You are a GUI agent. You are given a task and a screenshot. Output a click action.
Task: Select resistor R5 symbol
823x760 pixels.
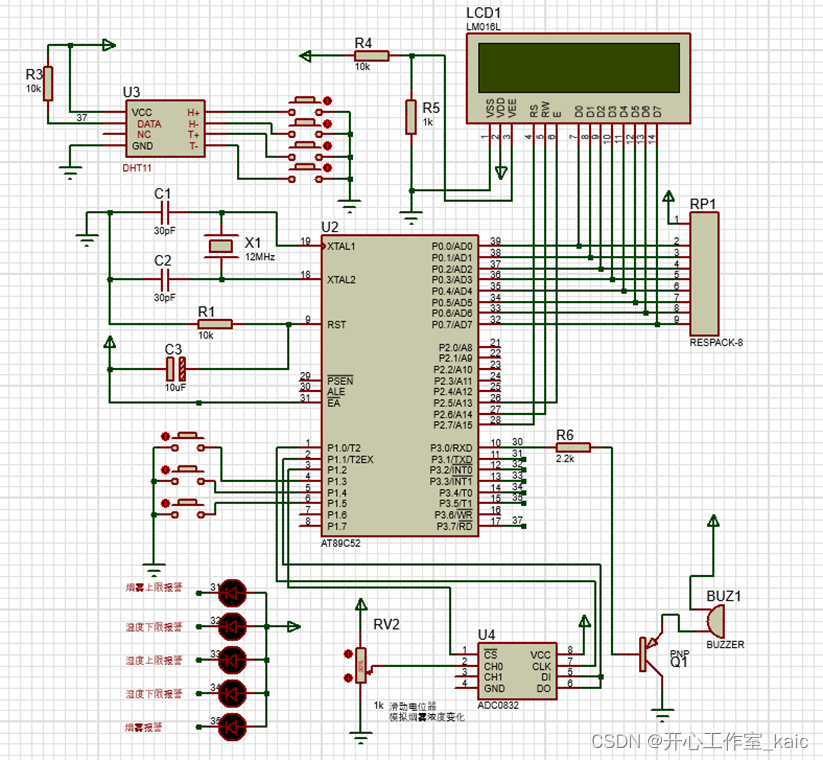[411, 117]
